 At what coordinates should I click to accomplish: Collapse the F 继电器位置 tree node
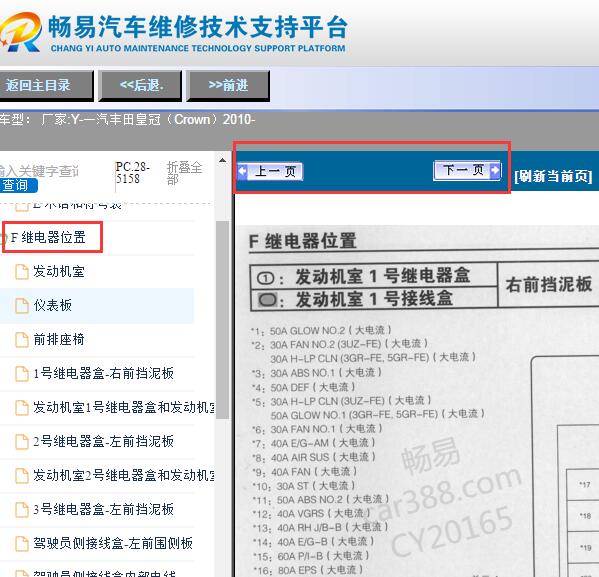coord(48,237)
